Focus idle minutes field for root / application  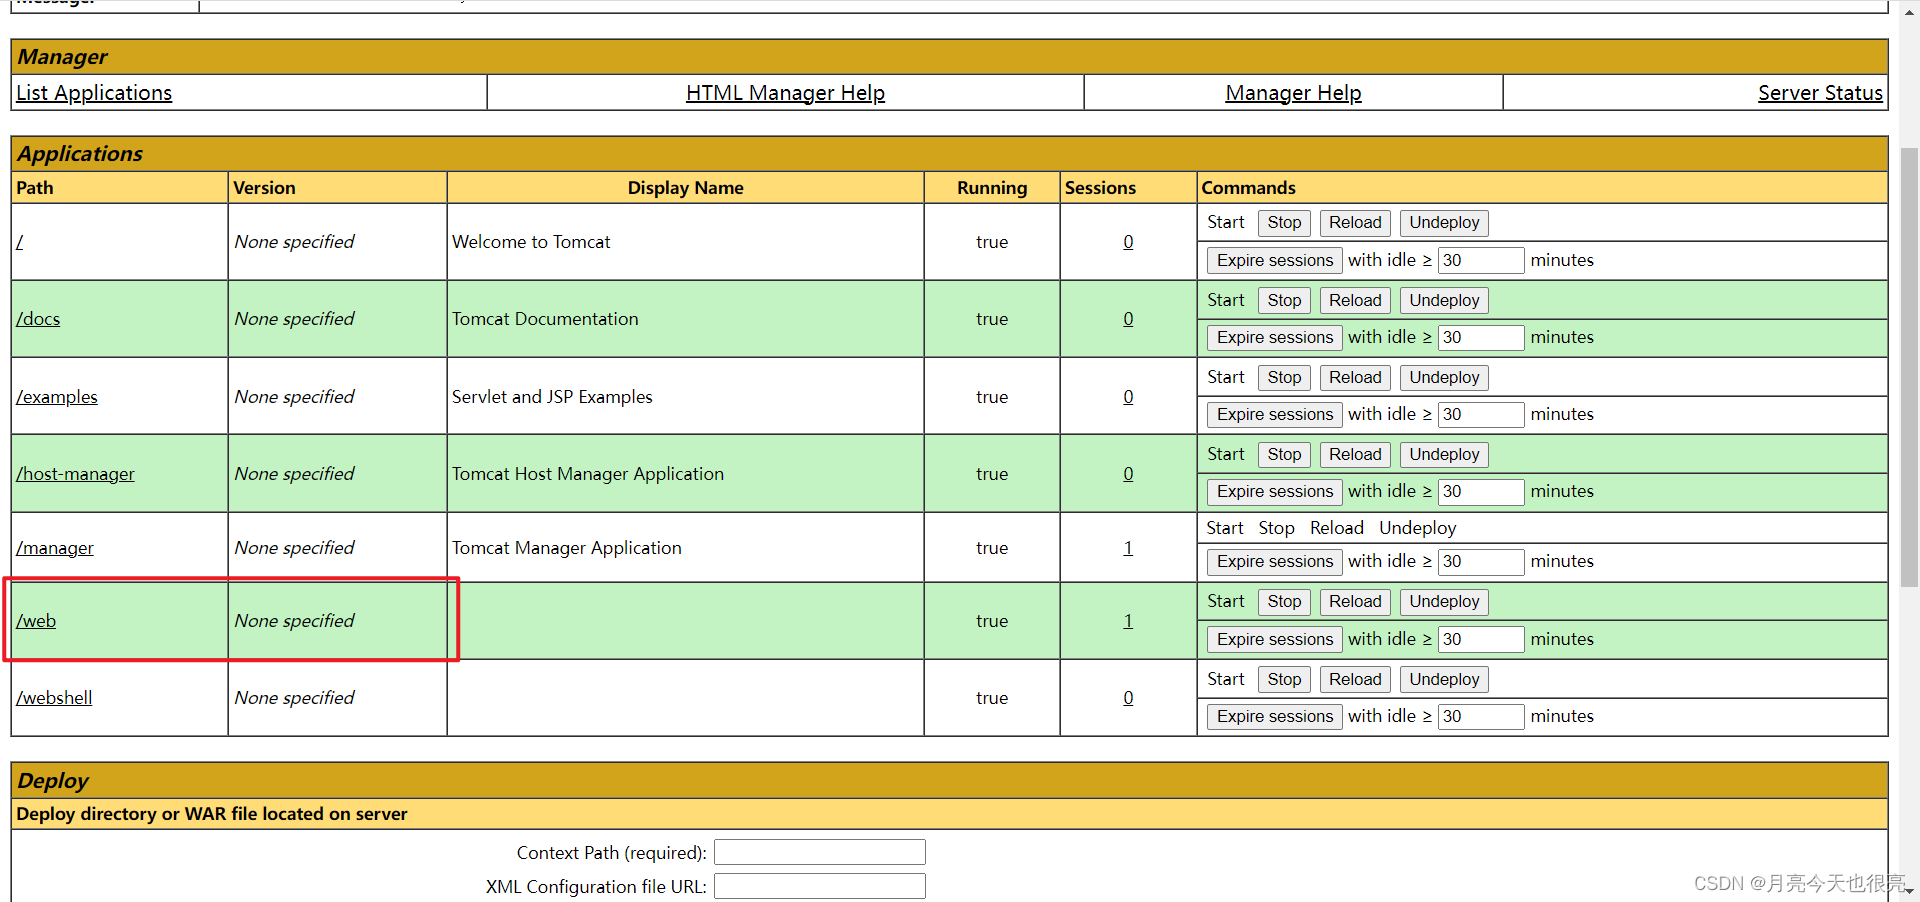[1481, 261]
